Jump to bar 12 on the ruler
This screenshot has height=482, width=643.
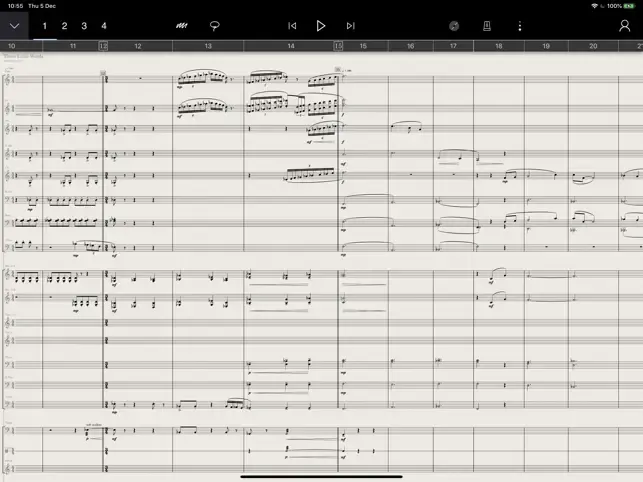pyautogui.click(x=138, y=46)
